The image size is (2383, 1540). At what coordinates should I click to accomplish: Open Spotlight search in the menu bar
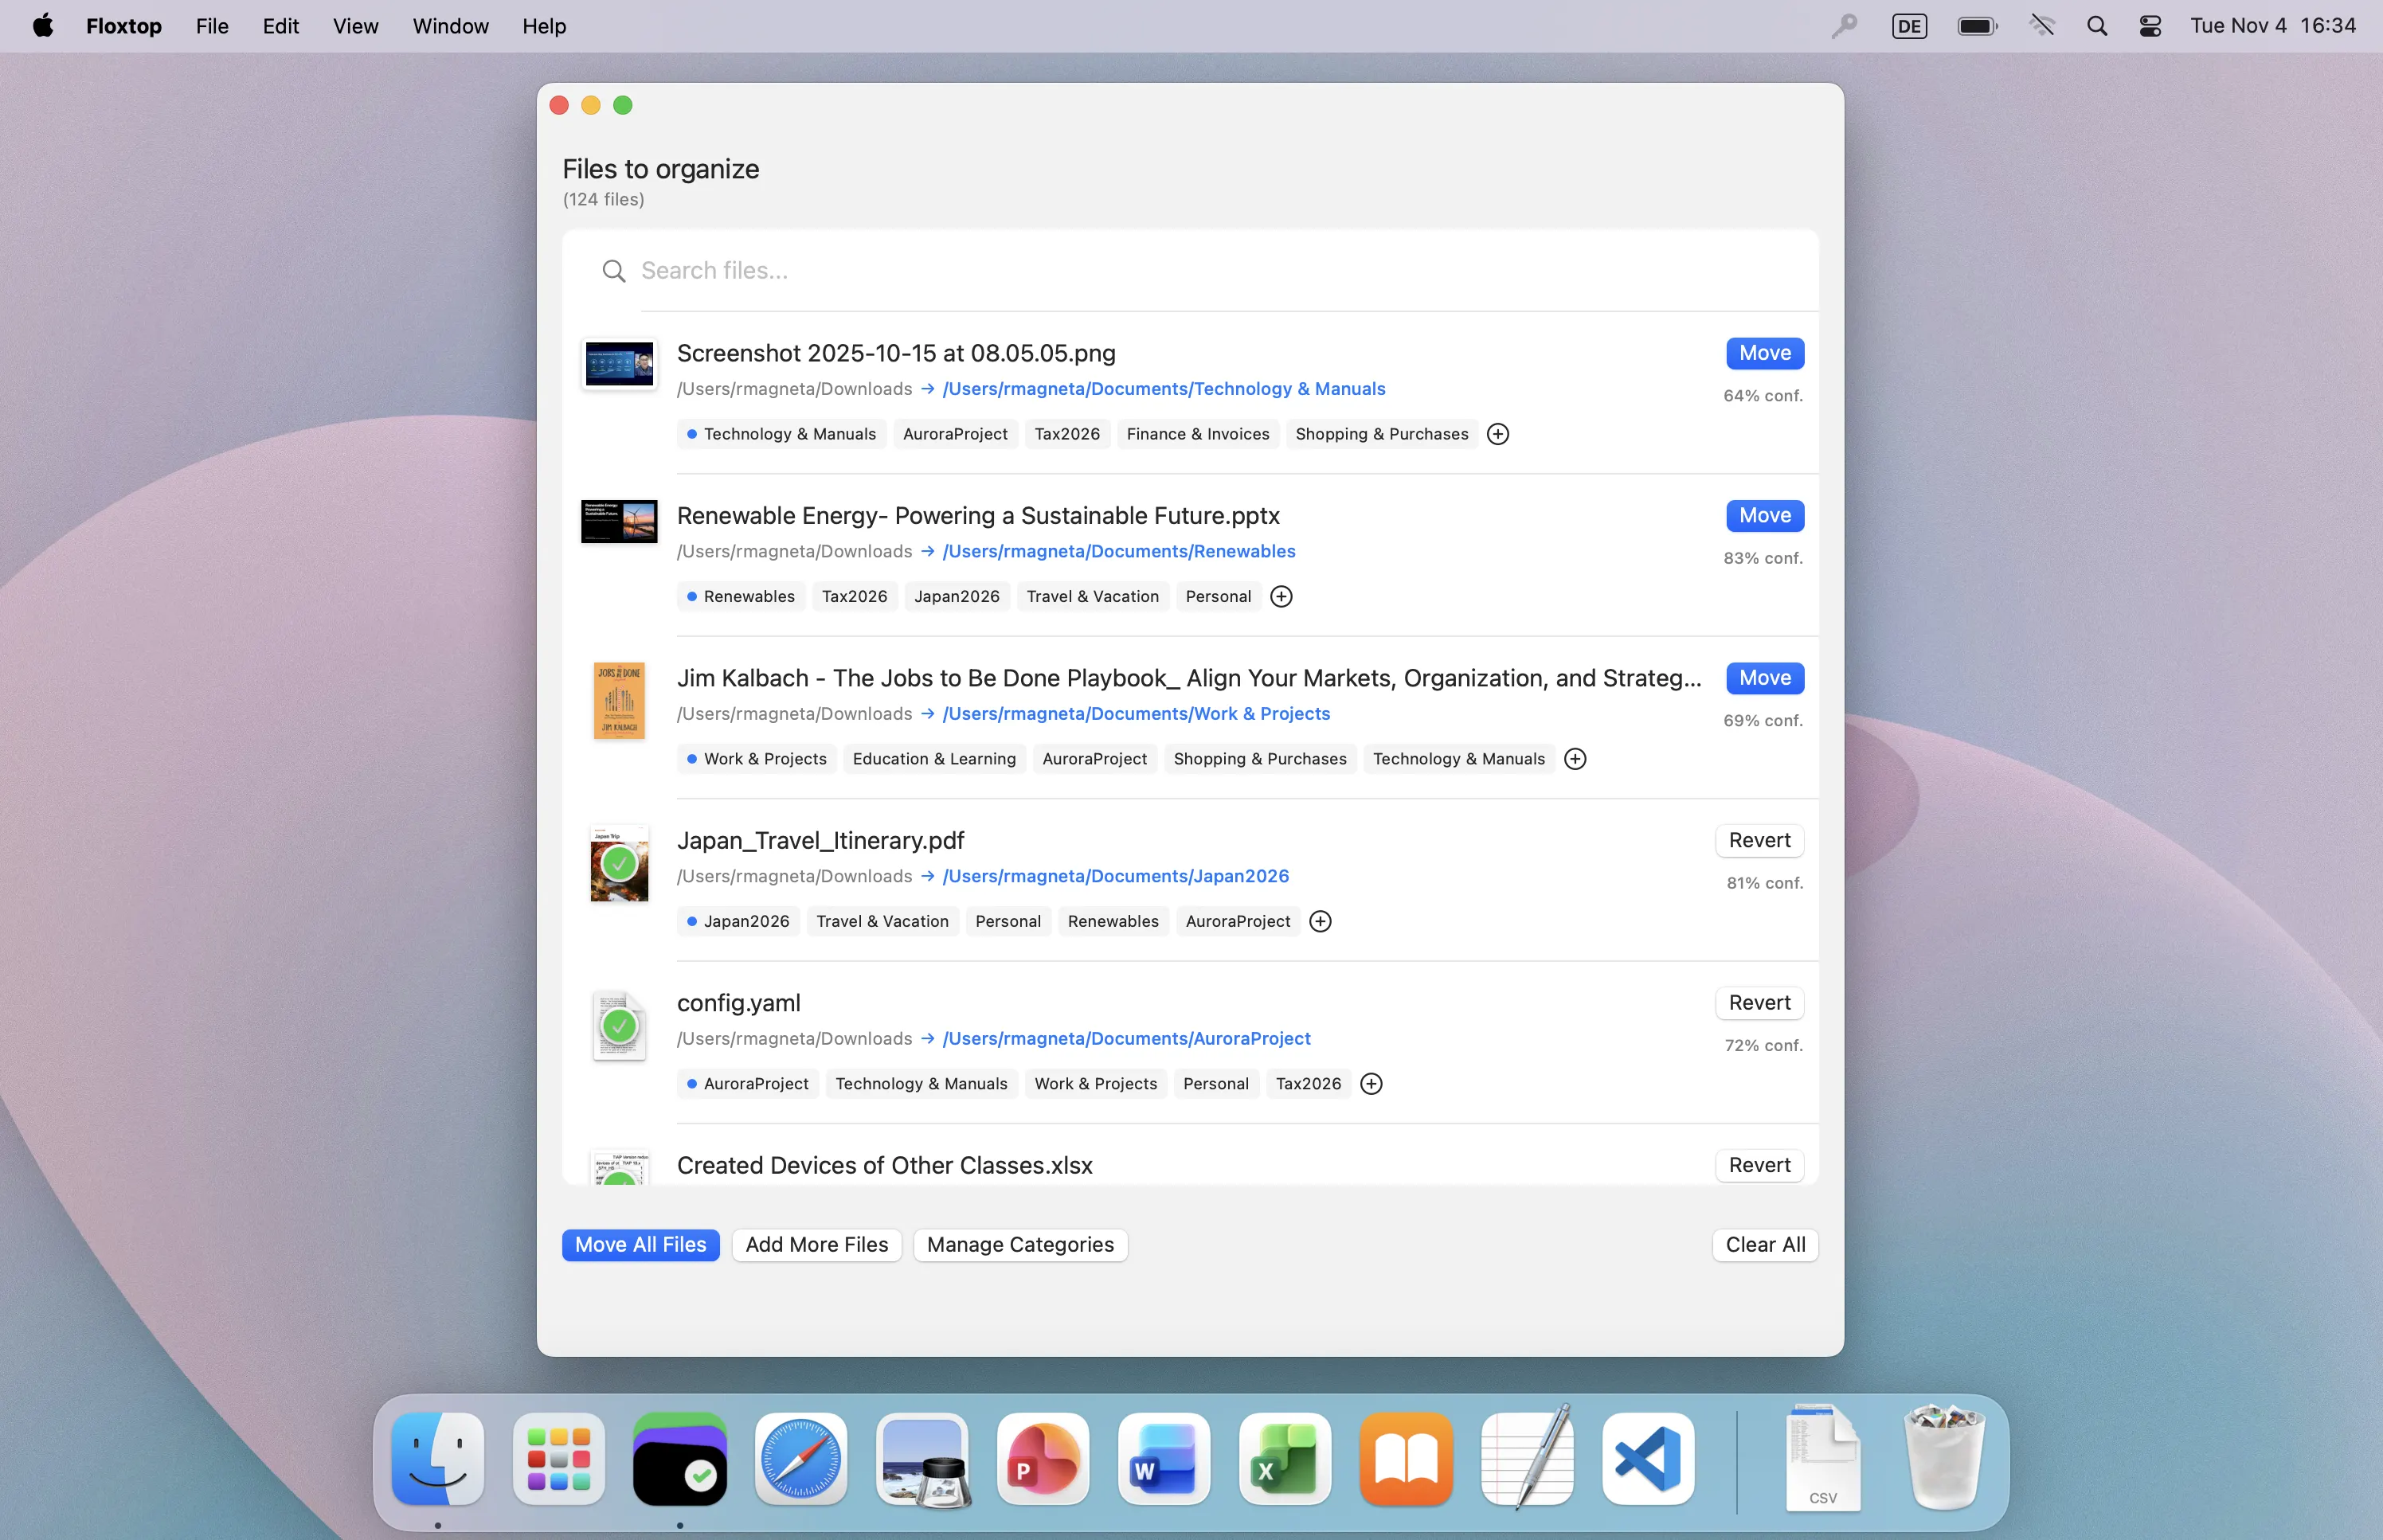tap(2096, 26)
